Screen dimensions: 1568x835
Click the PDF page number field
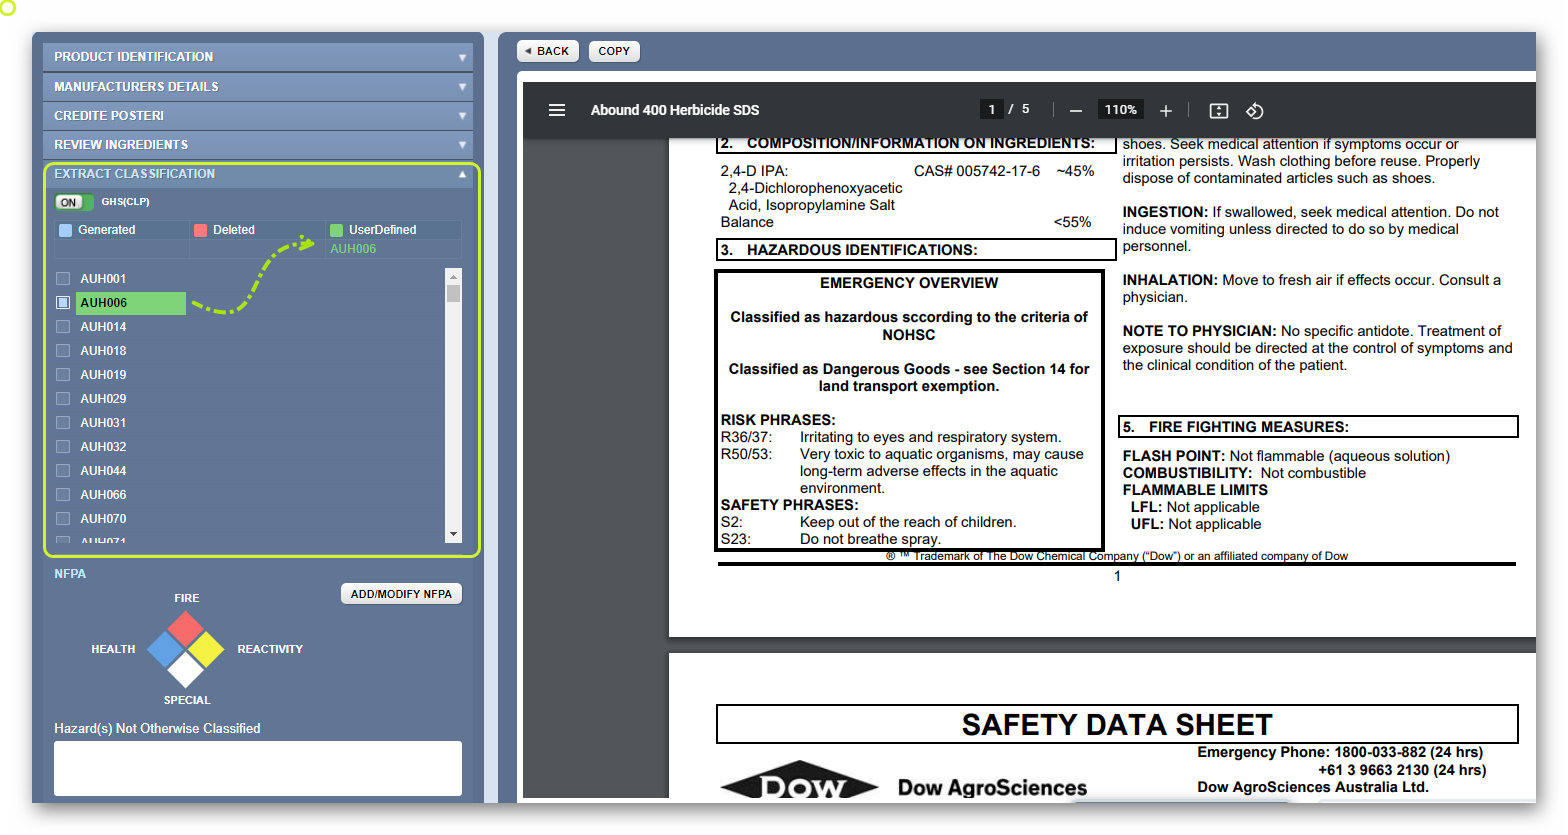click(x=991, y=110)
